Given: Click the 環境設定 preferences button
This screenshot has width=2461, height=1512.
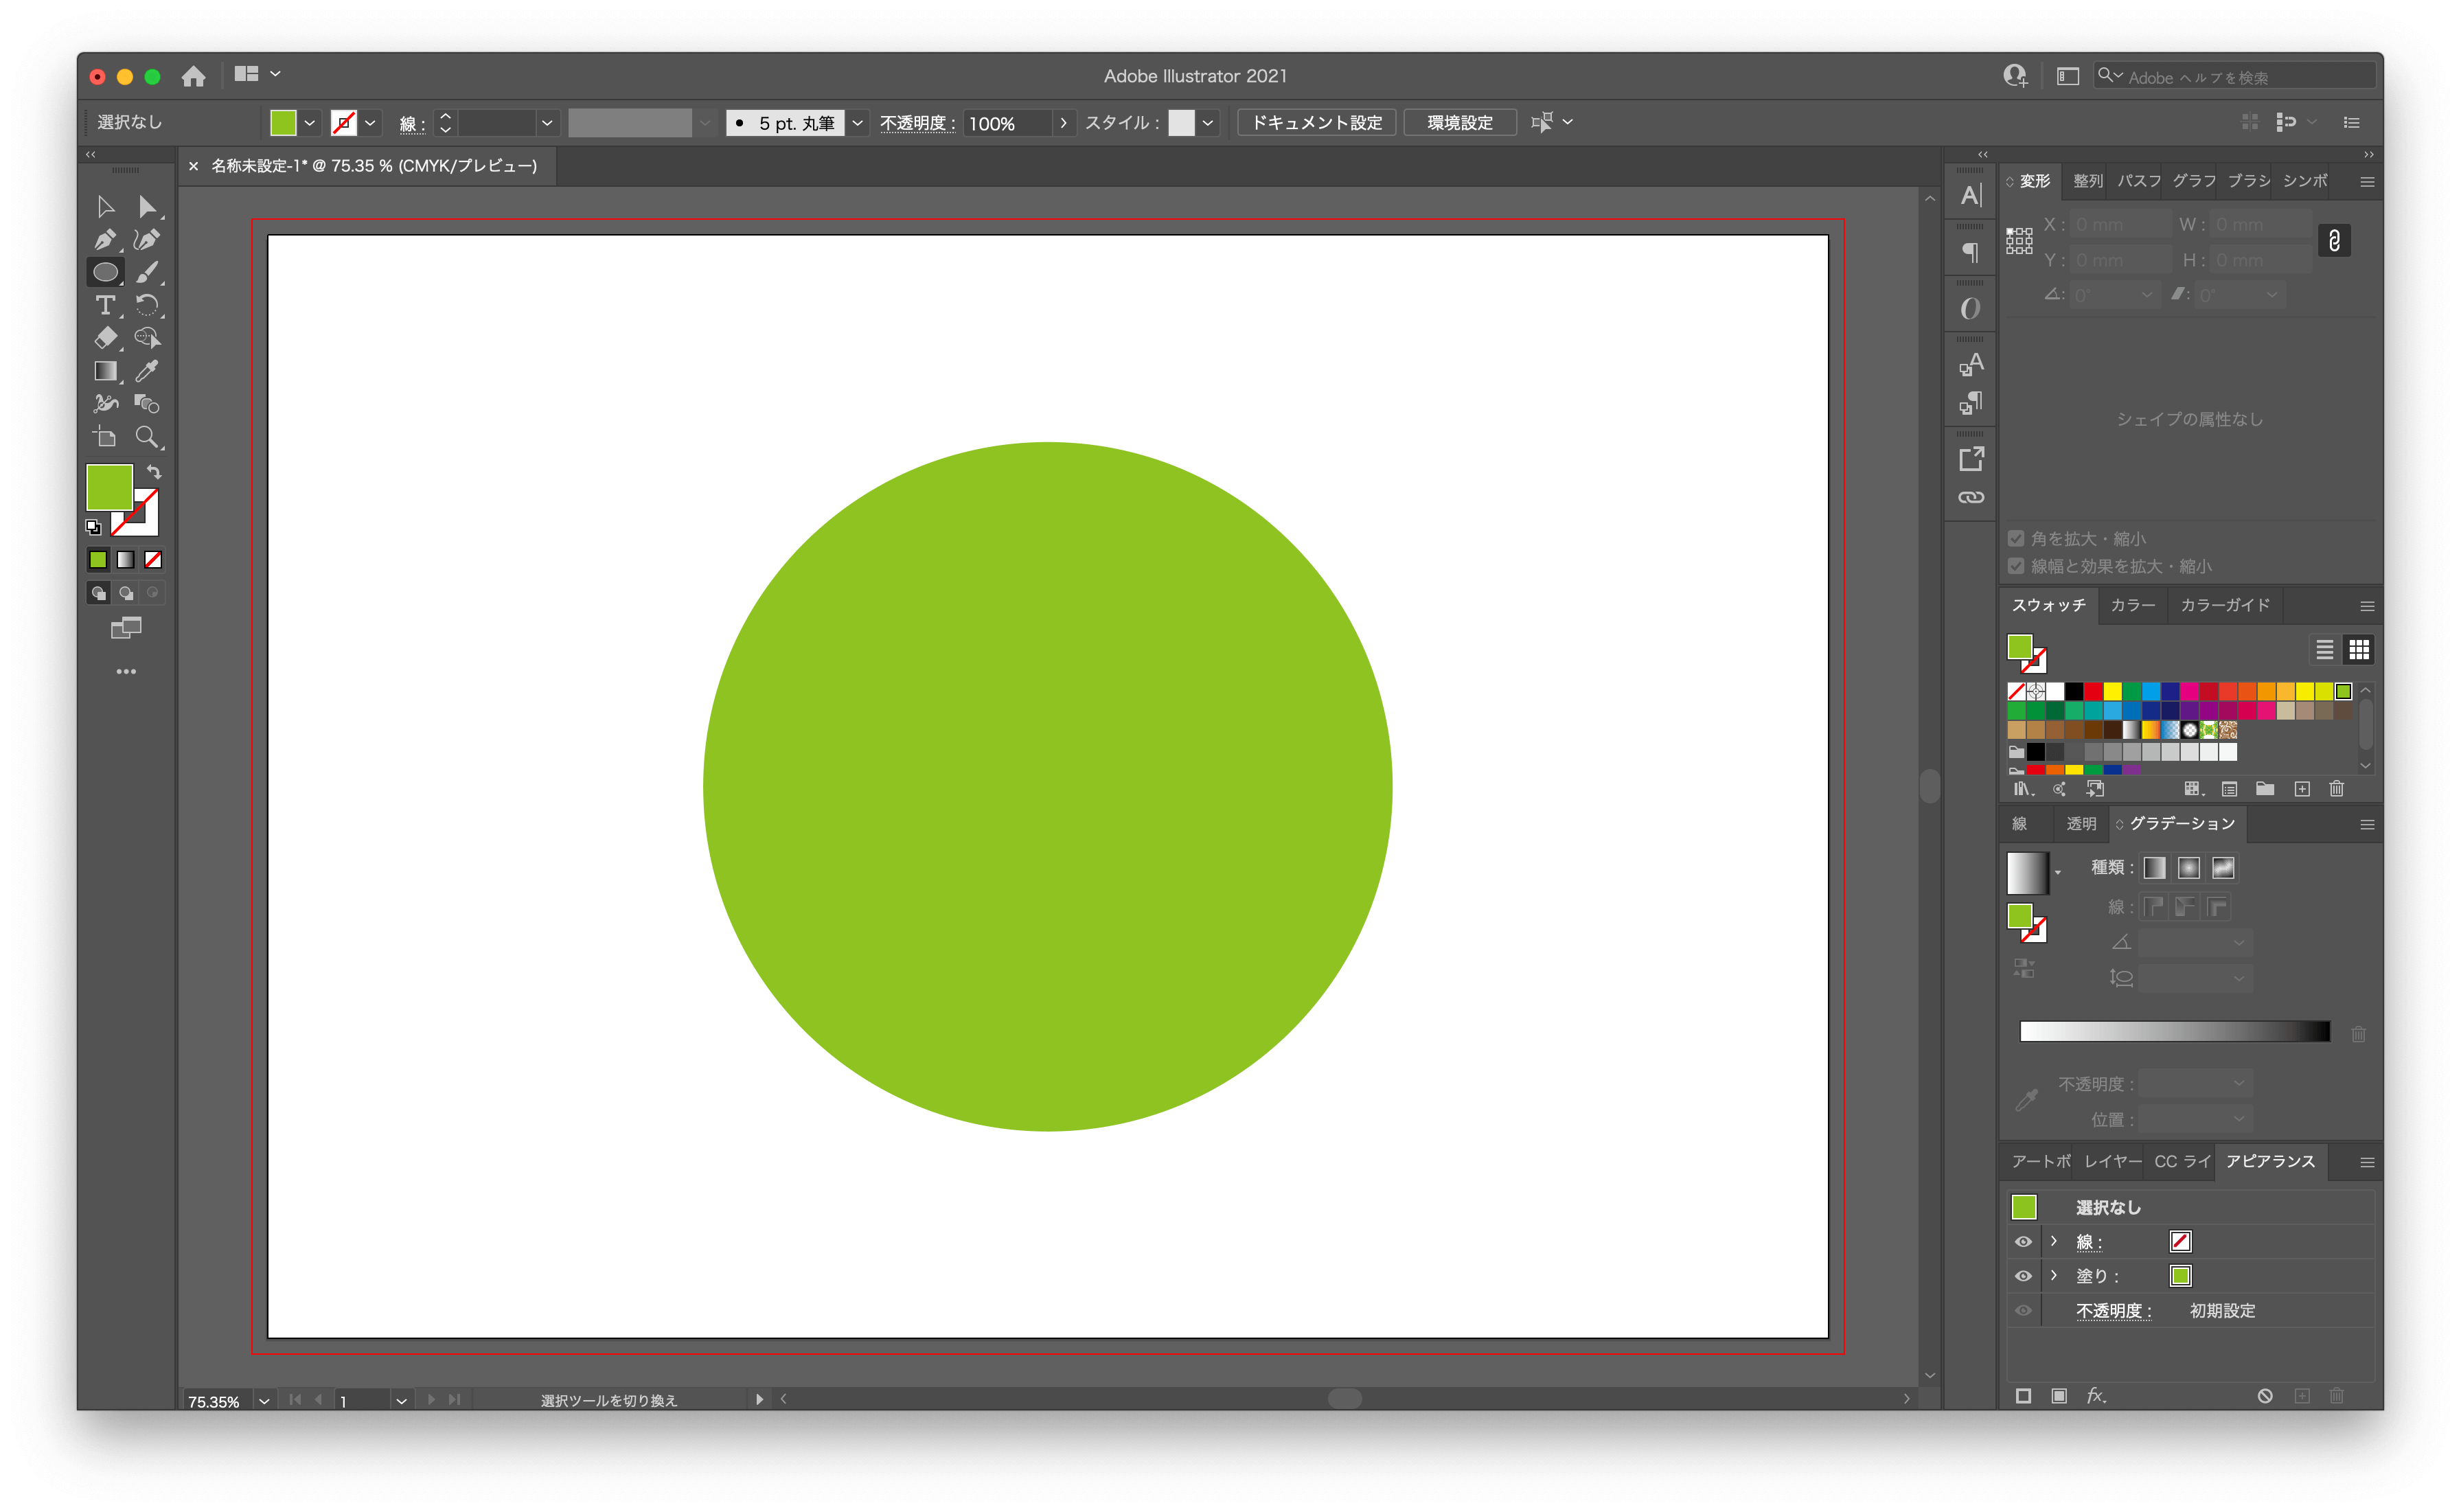Looking at the screenshot, I should (1459, 123).
